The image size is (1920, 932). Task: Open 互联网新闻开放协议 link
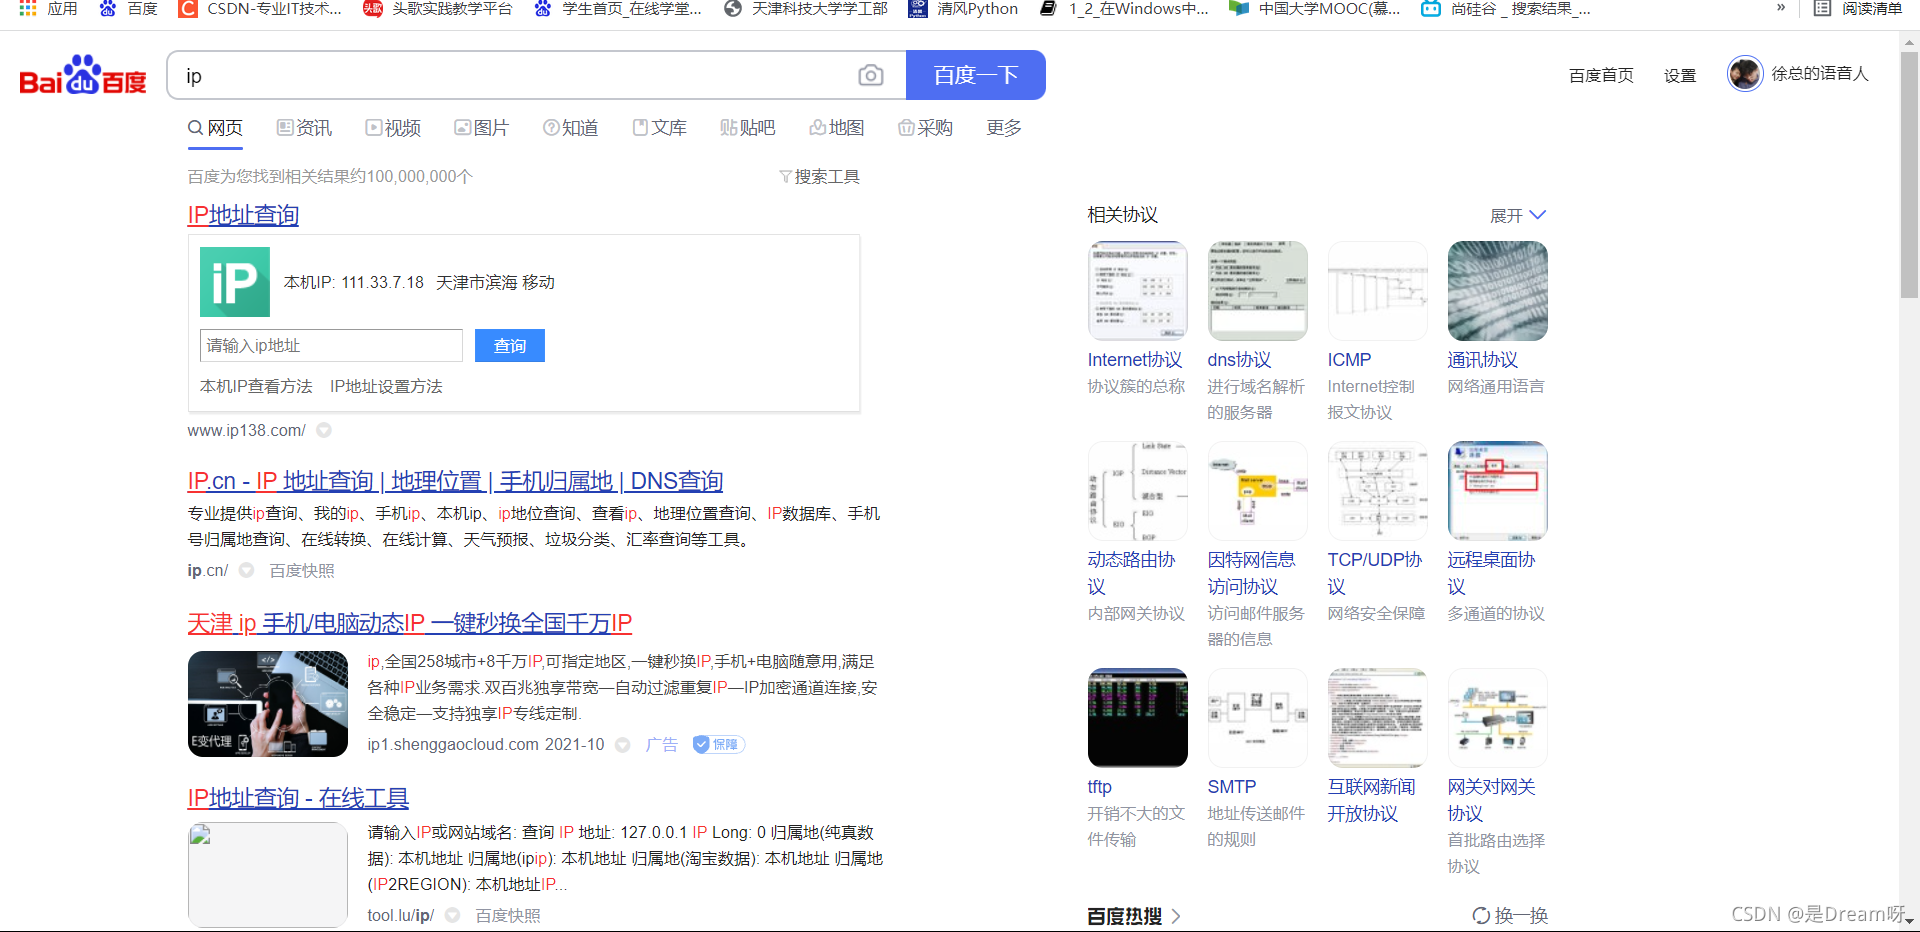click(1372, 800)
